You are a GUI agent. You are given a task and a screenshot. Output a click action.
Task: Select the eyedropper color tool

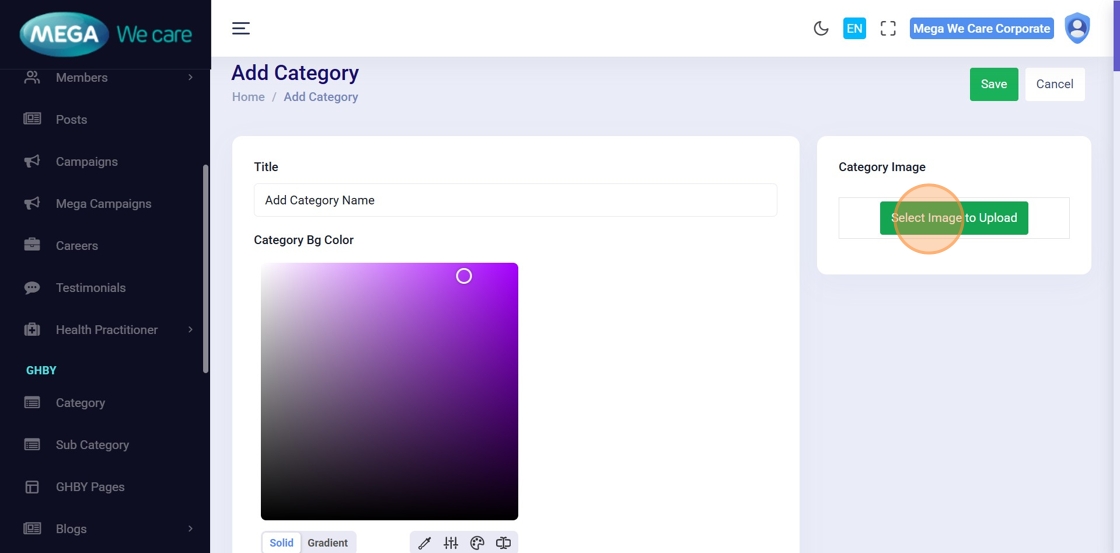click(424, 543)
